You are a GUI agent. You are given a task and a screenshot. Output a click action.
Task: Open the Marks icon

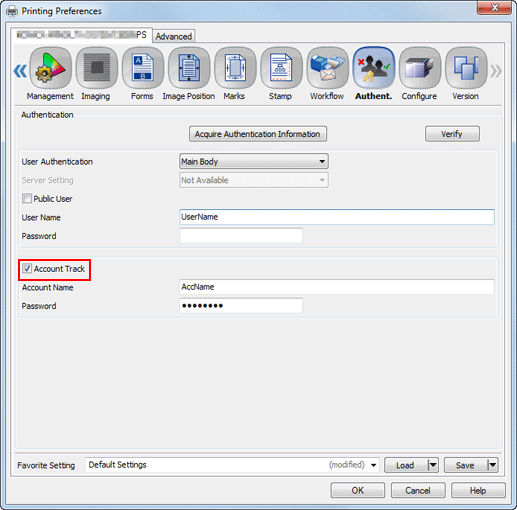(x=235, y=68)
